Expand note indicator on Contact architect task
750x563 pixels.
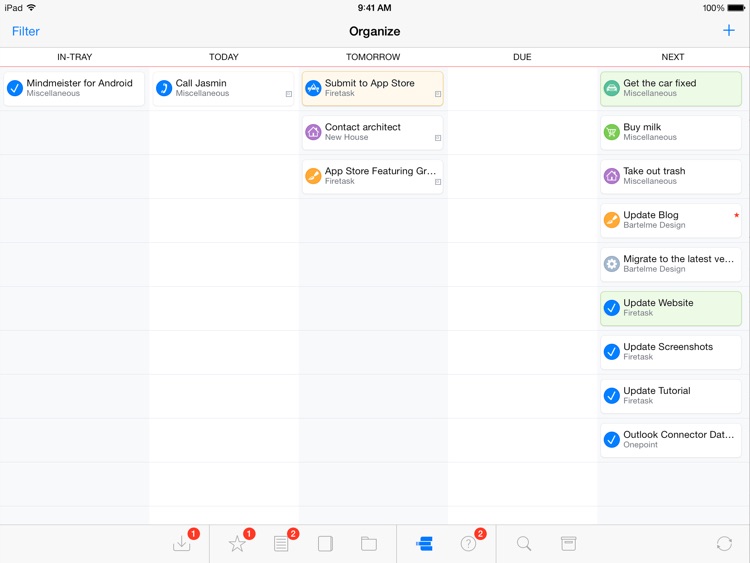tap(438, 138)
